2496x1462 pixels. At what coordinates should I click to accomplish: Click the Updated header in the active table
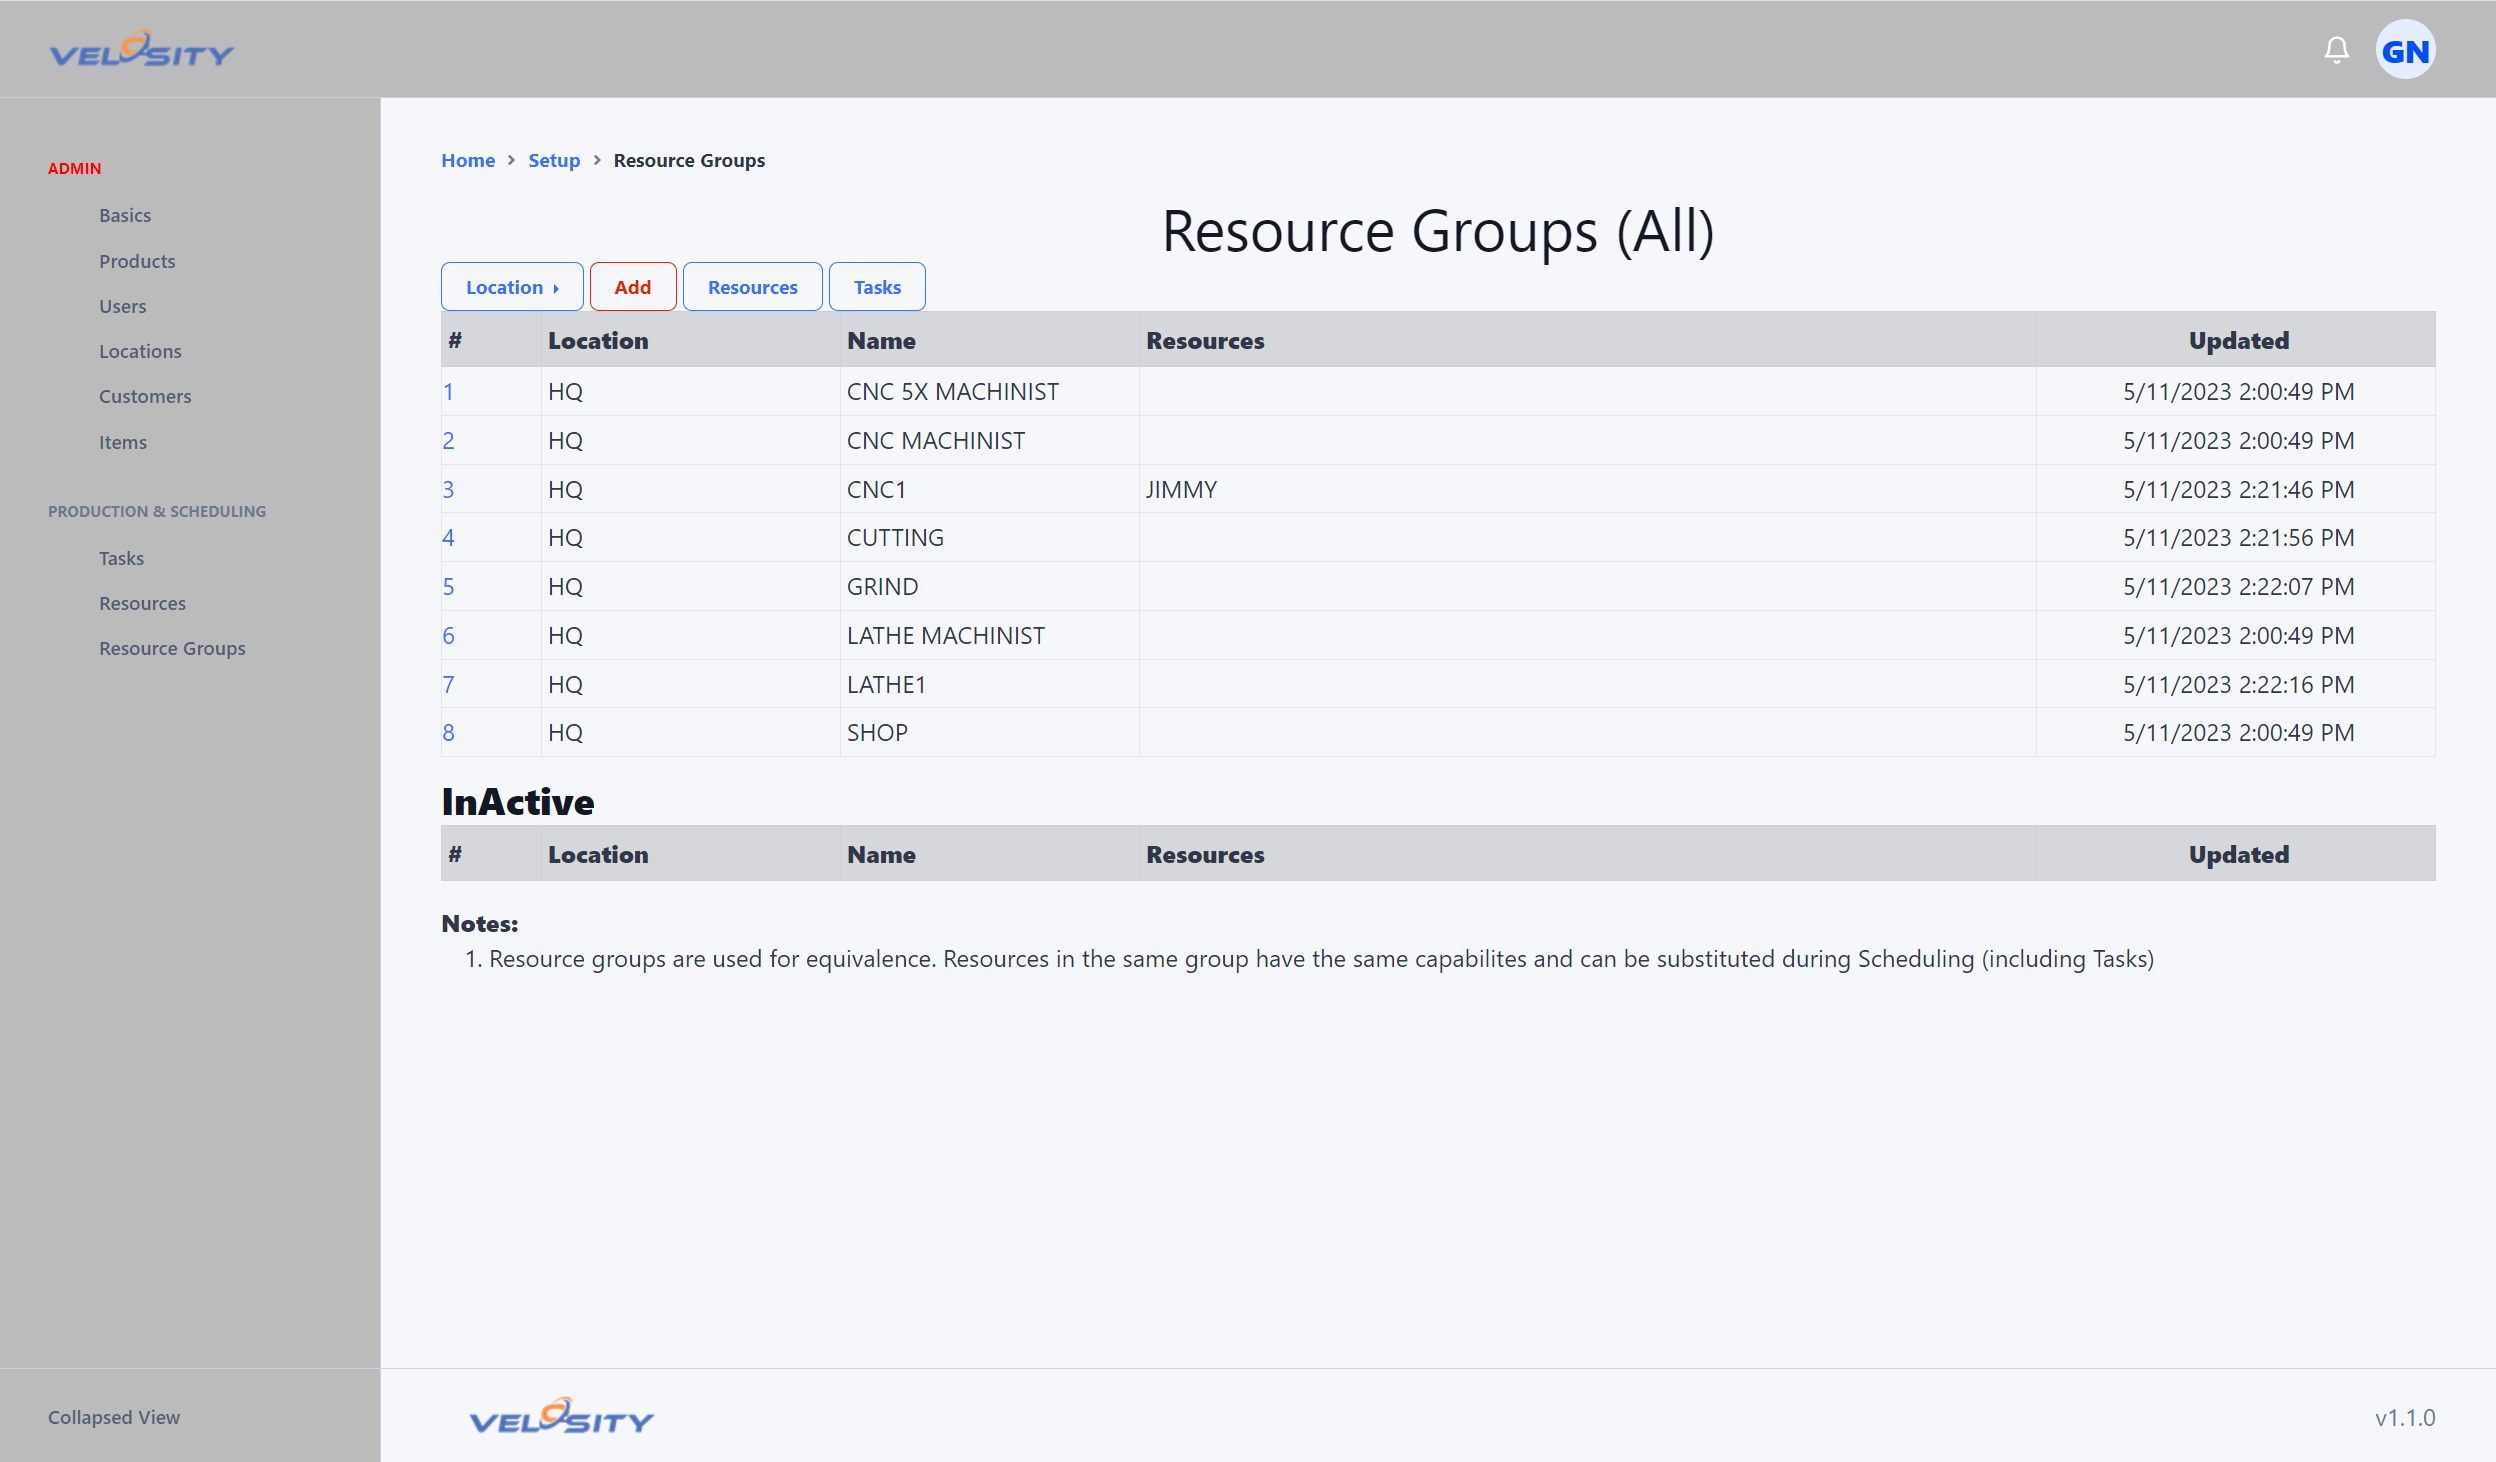coord(2238,341)
